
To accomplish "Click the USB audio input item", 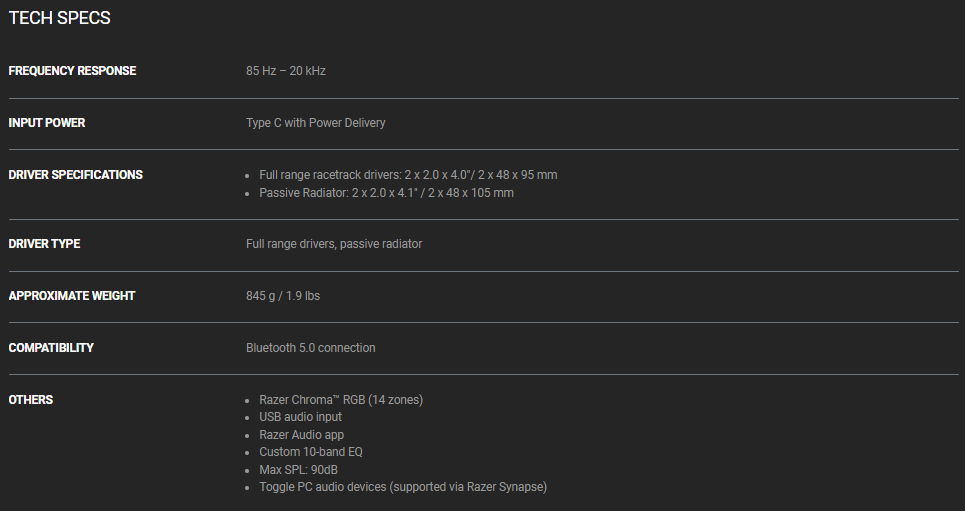I will tap(300, 417).
